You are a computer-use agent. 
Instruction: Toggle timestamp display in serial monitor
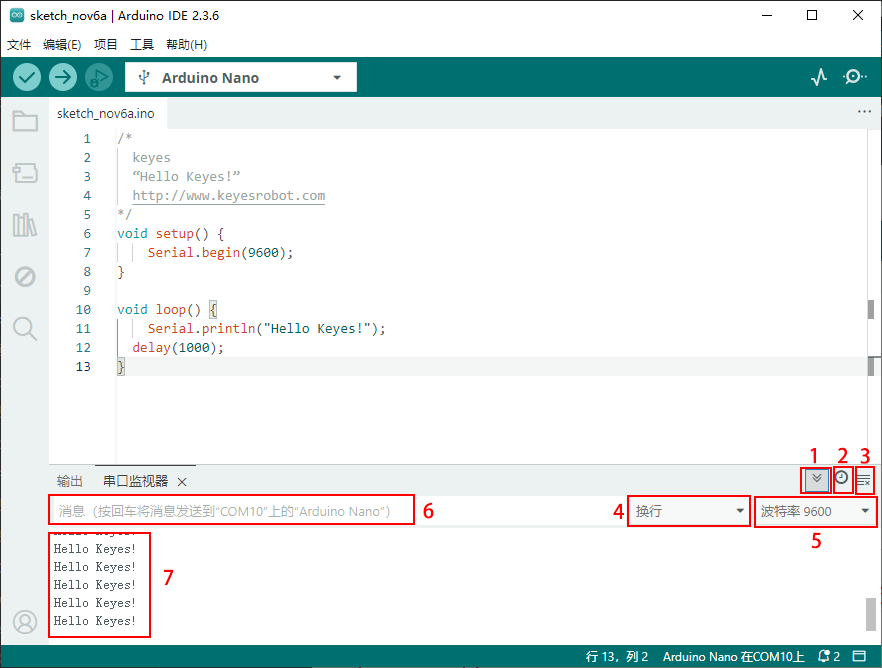(842, 477)
